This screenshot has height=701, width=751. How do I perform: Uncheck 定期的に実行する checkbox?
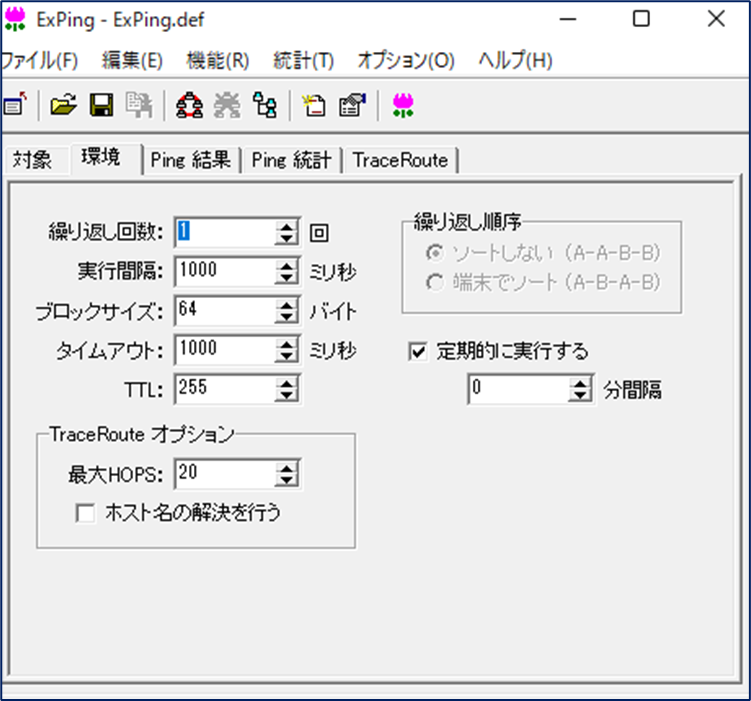[x=418, y=352]
